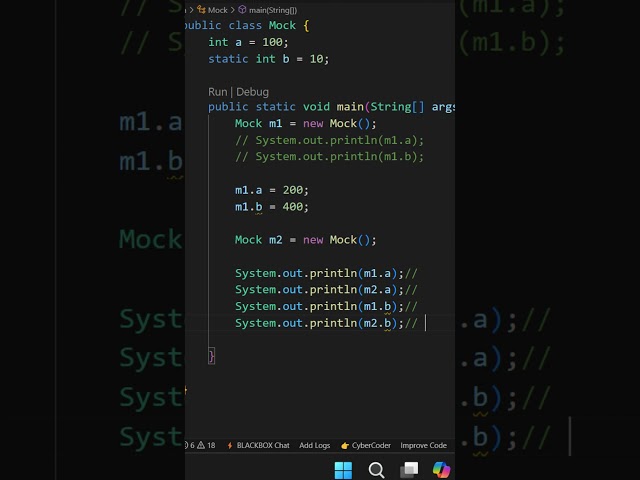The height and width of the screenshot is (480, 640).
Task: Click the class declaration 'class Mock {' line
Action: [x=247, y=25]
